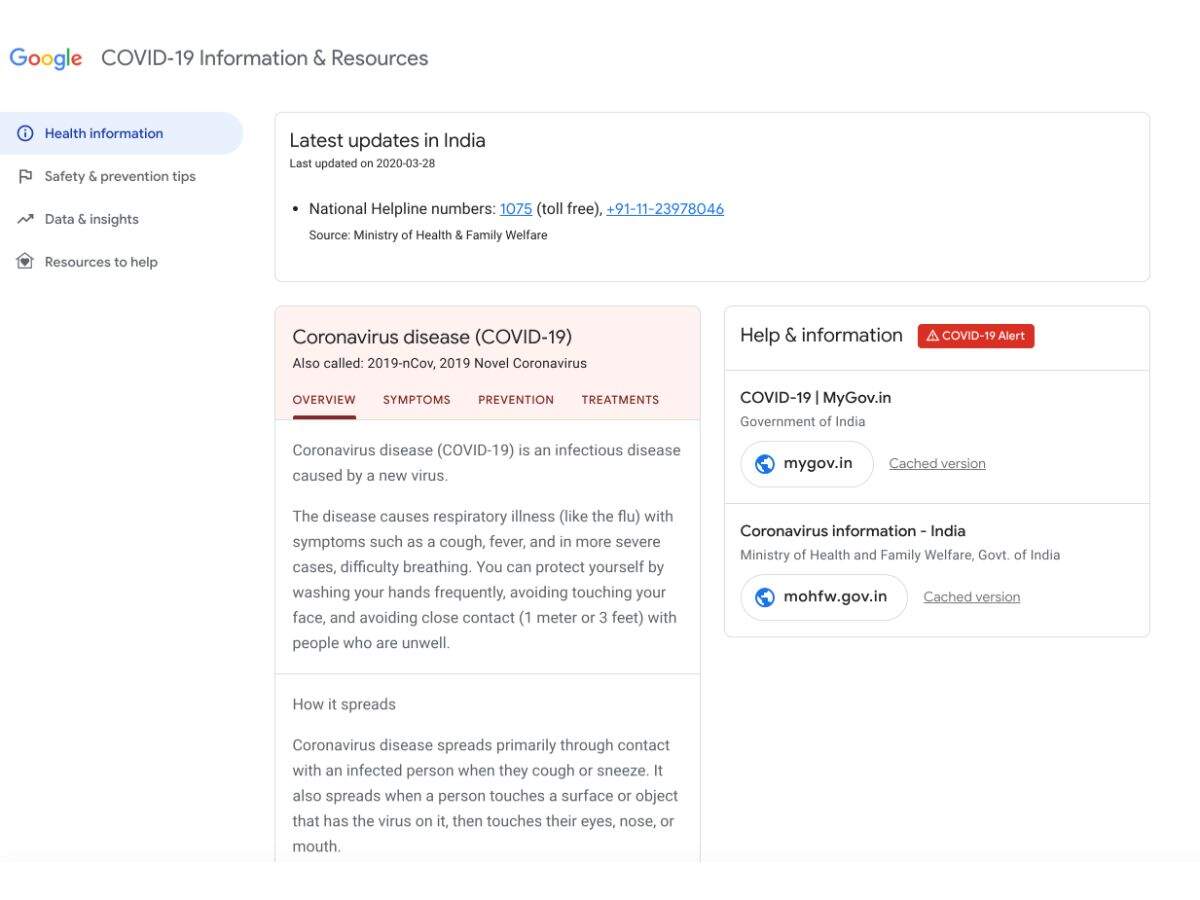This screenshot has height=900, width=1200.
Task: Click the red COVID-19 Alert badge
Action: click(x=976, y=335)
